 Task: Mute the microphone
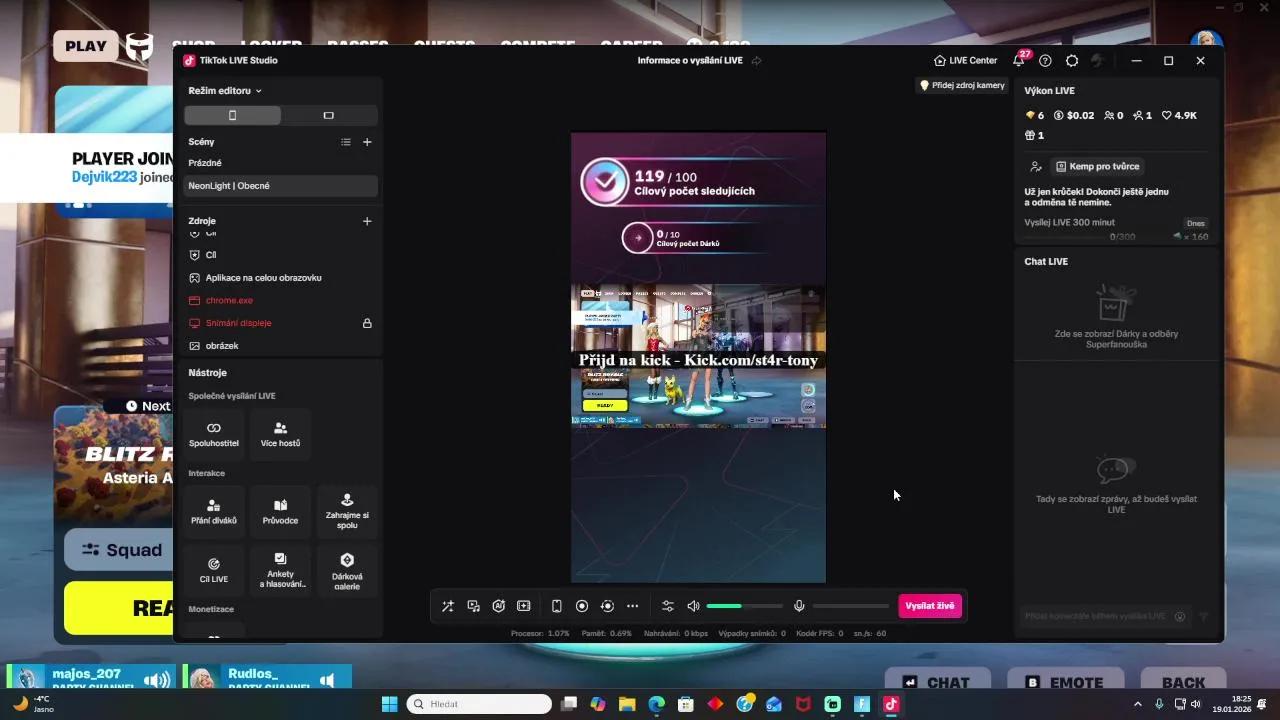tap(799, 606)
